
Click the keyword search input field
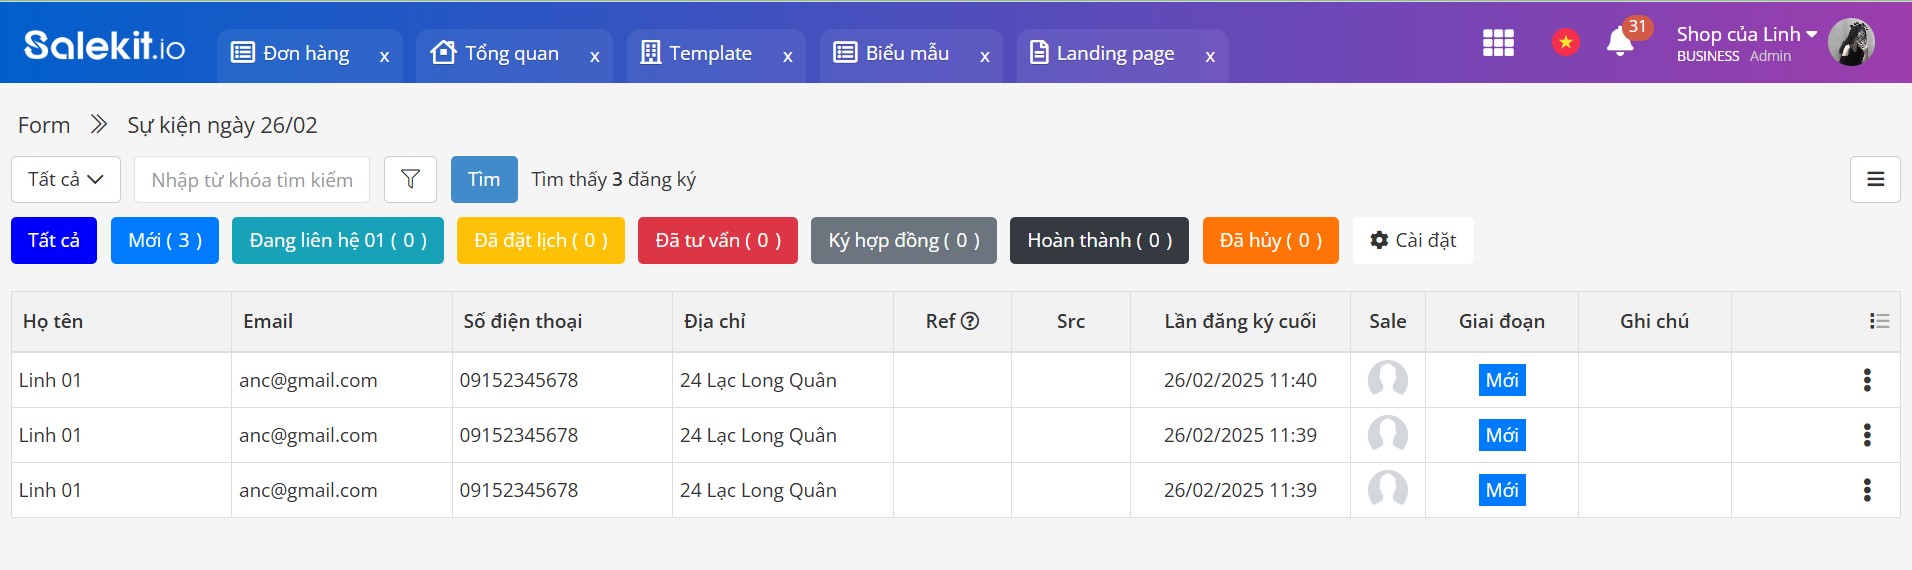point(251,180)
